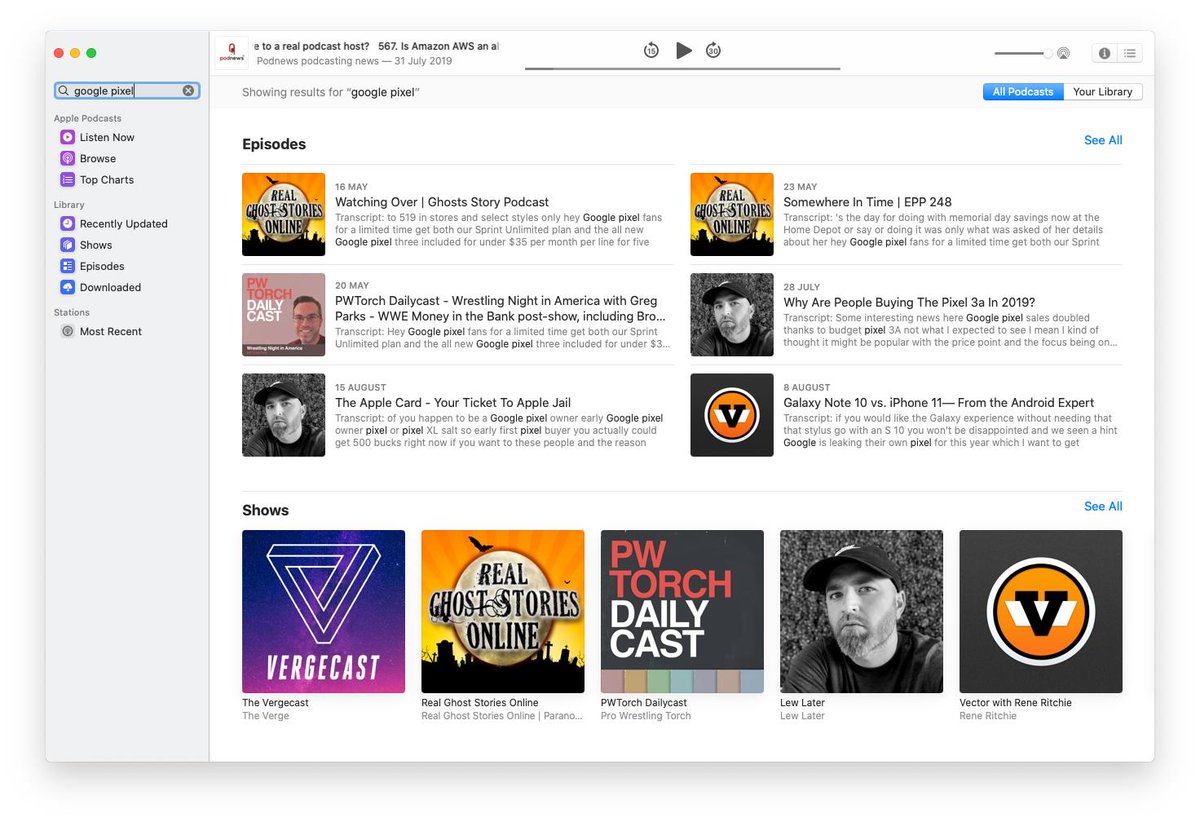The image size is (1200, 822).
Task: Click the PWTorch Dailycast show title
Action: (644, 702)
